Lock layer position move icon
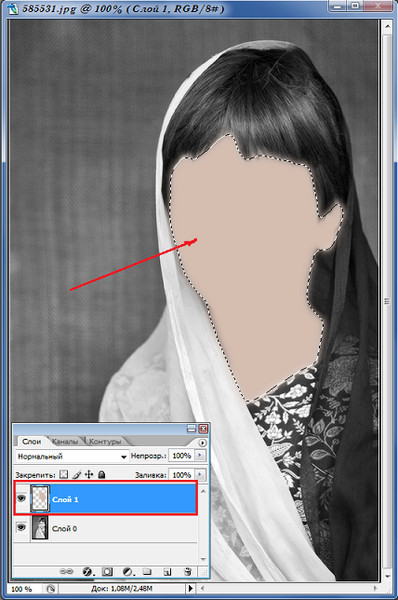Image resolution: width=398 pixels, height=600 pixels. pos(89,474)
